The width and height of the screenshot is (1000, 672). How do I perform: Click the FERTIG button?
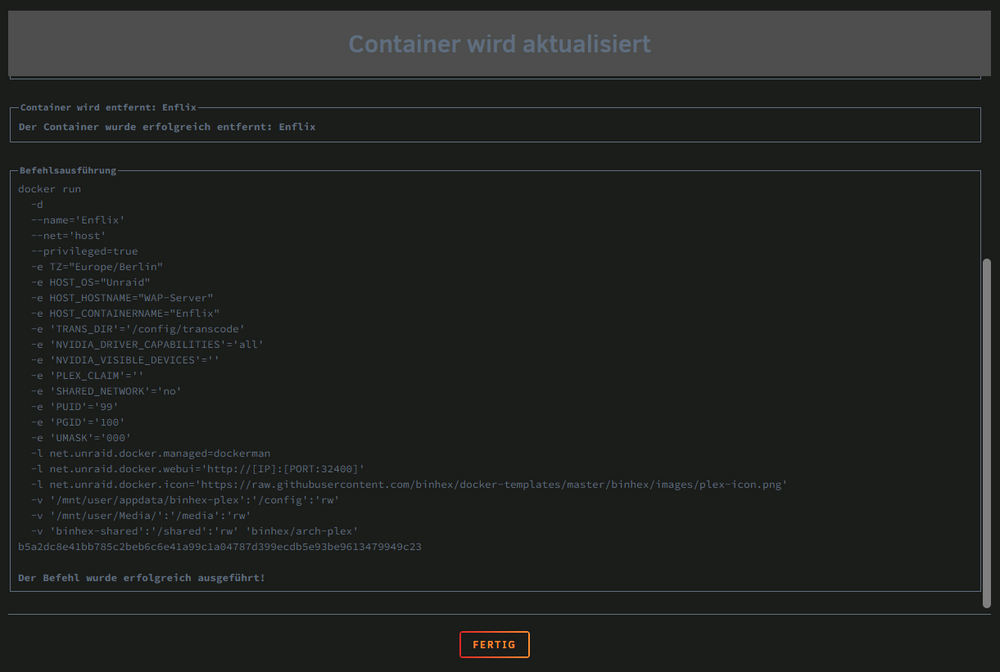(x=494, y=645)
